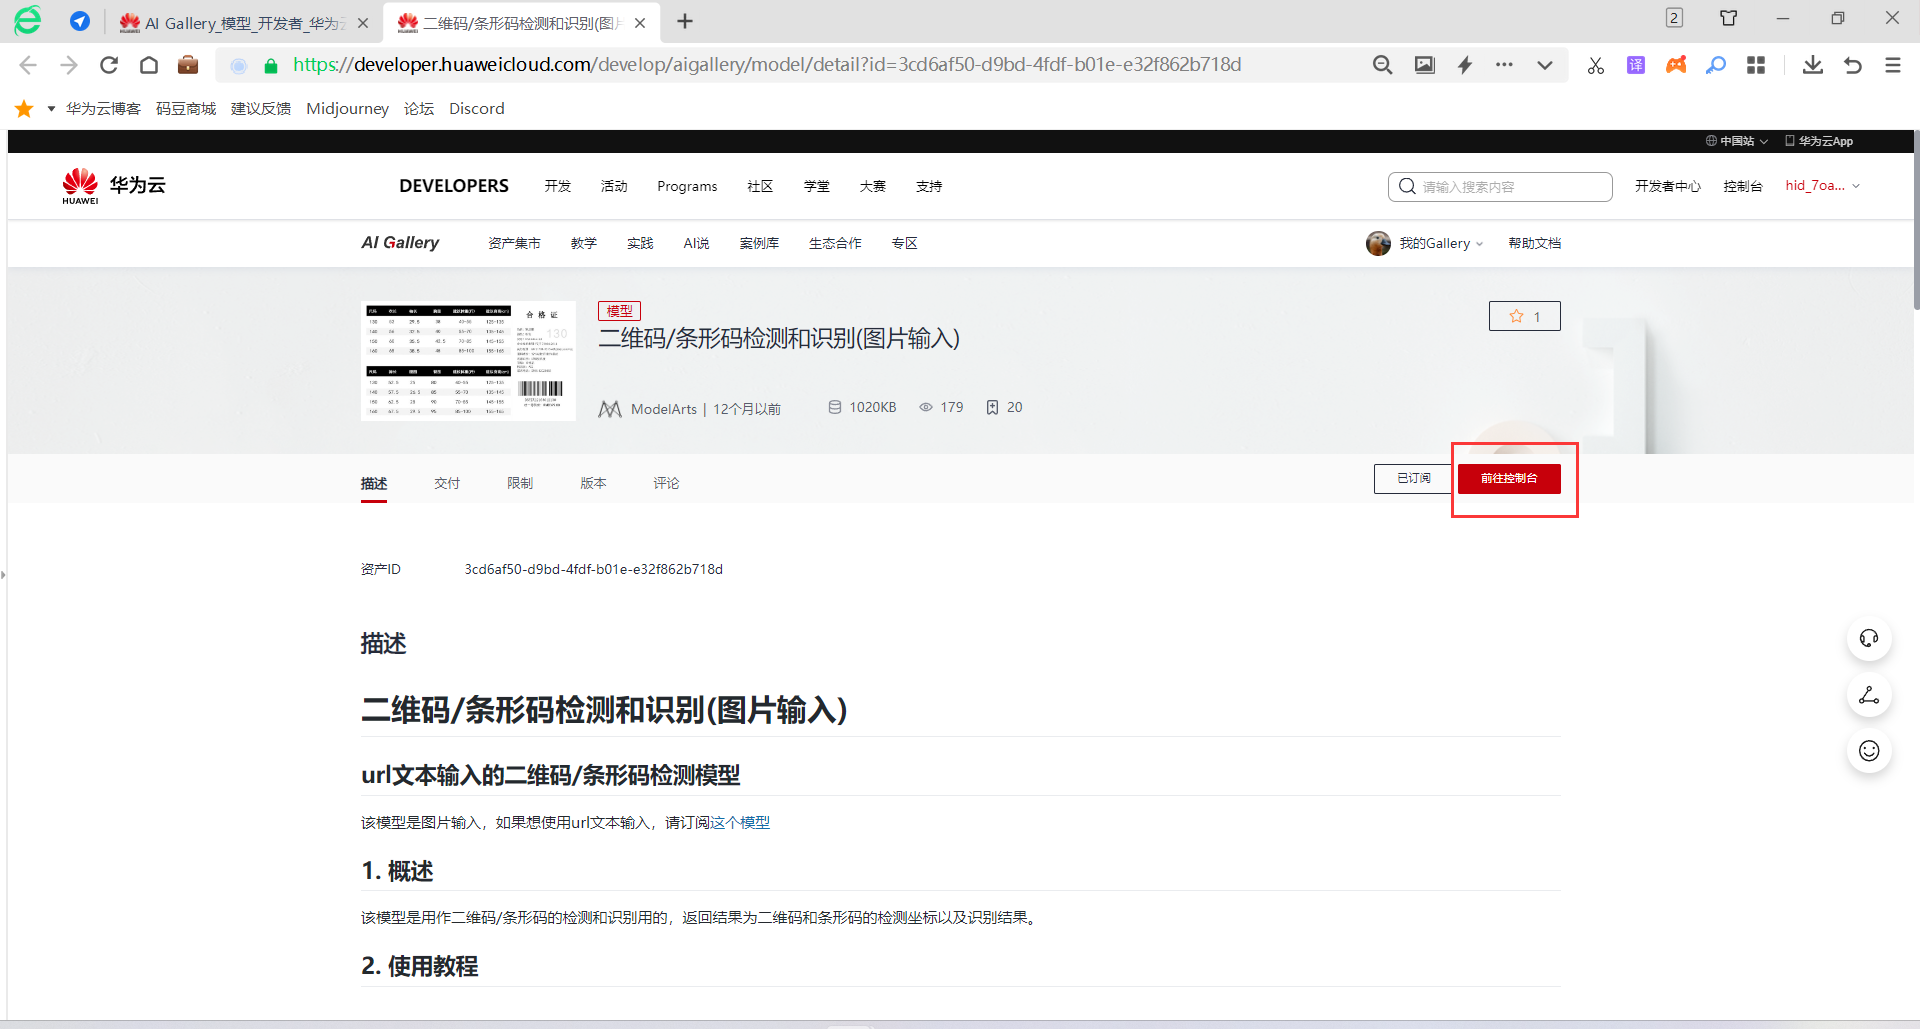This screenshot has height=1029, width=1920.
Task: Select the 描述 tab
Action: pyautogui.click(x=374, y=483)
